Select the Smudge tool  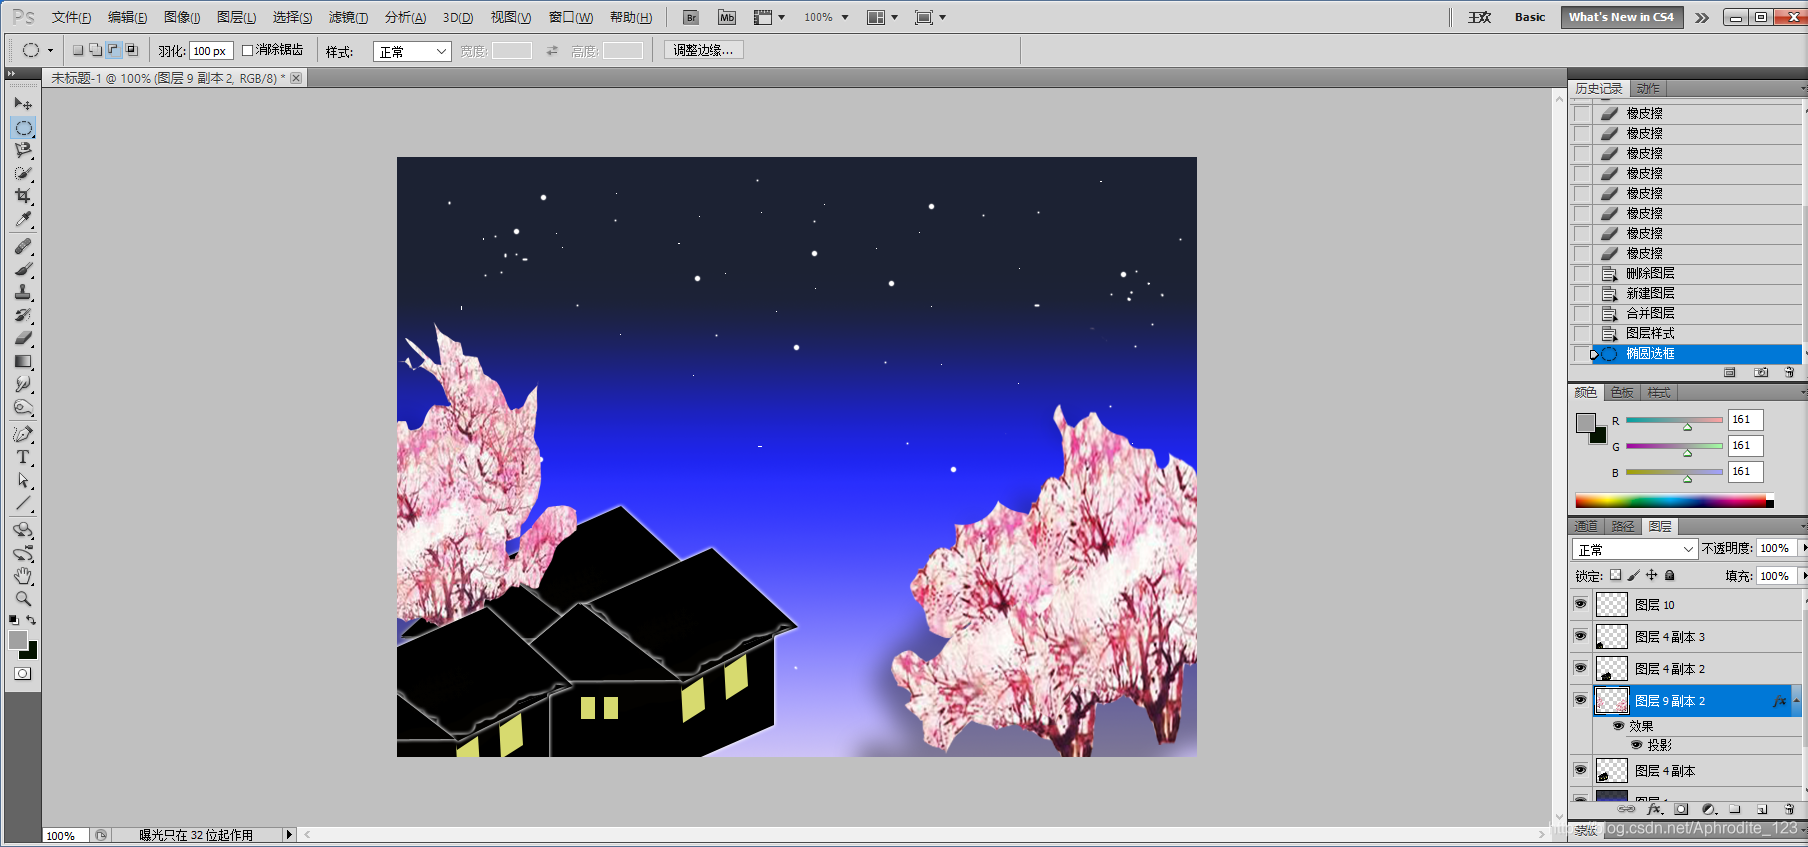pos(23,384)
